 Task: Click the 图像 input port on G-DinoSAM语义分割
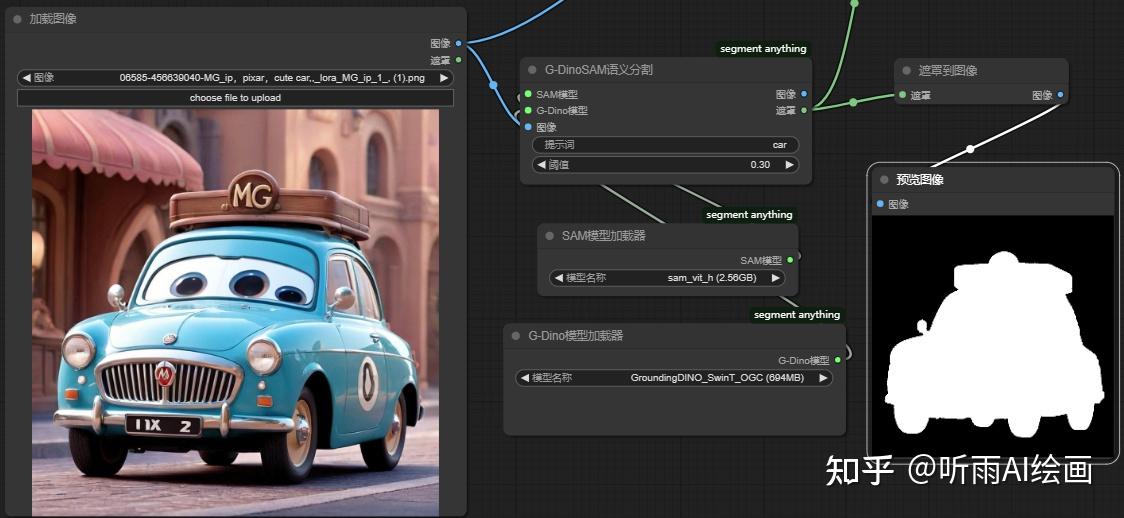coord(528,127)
